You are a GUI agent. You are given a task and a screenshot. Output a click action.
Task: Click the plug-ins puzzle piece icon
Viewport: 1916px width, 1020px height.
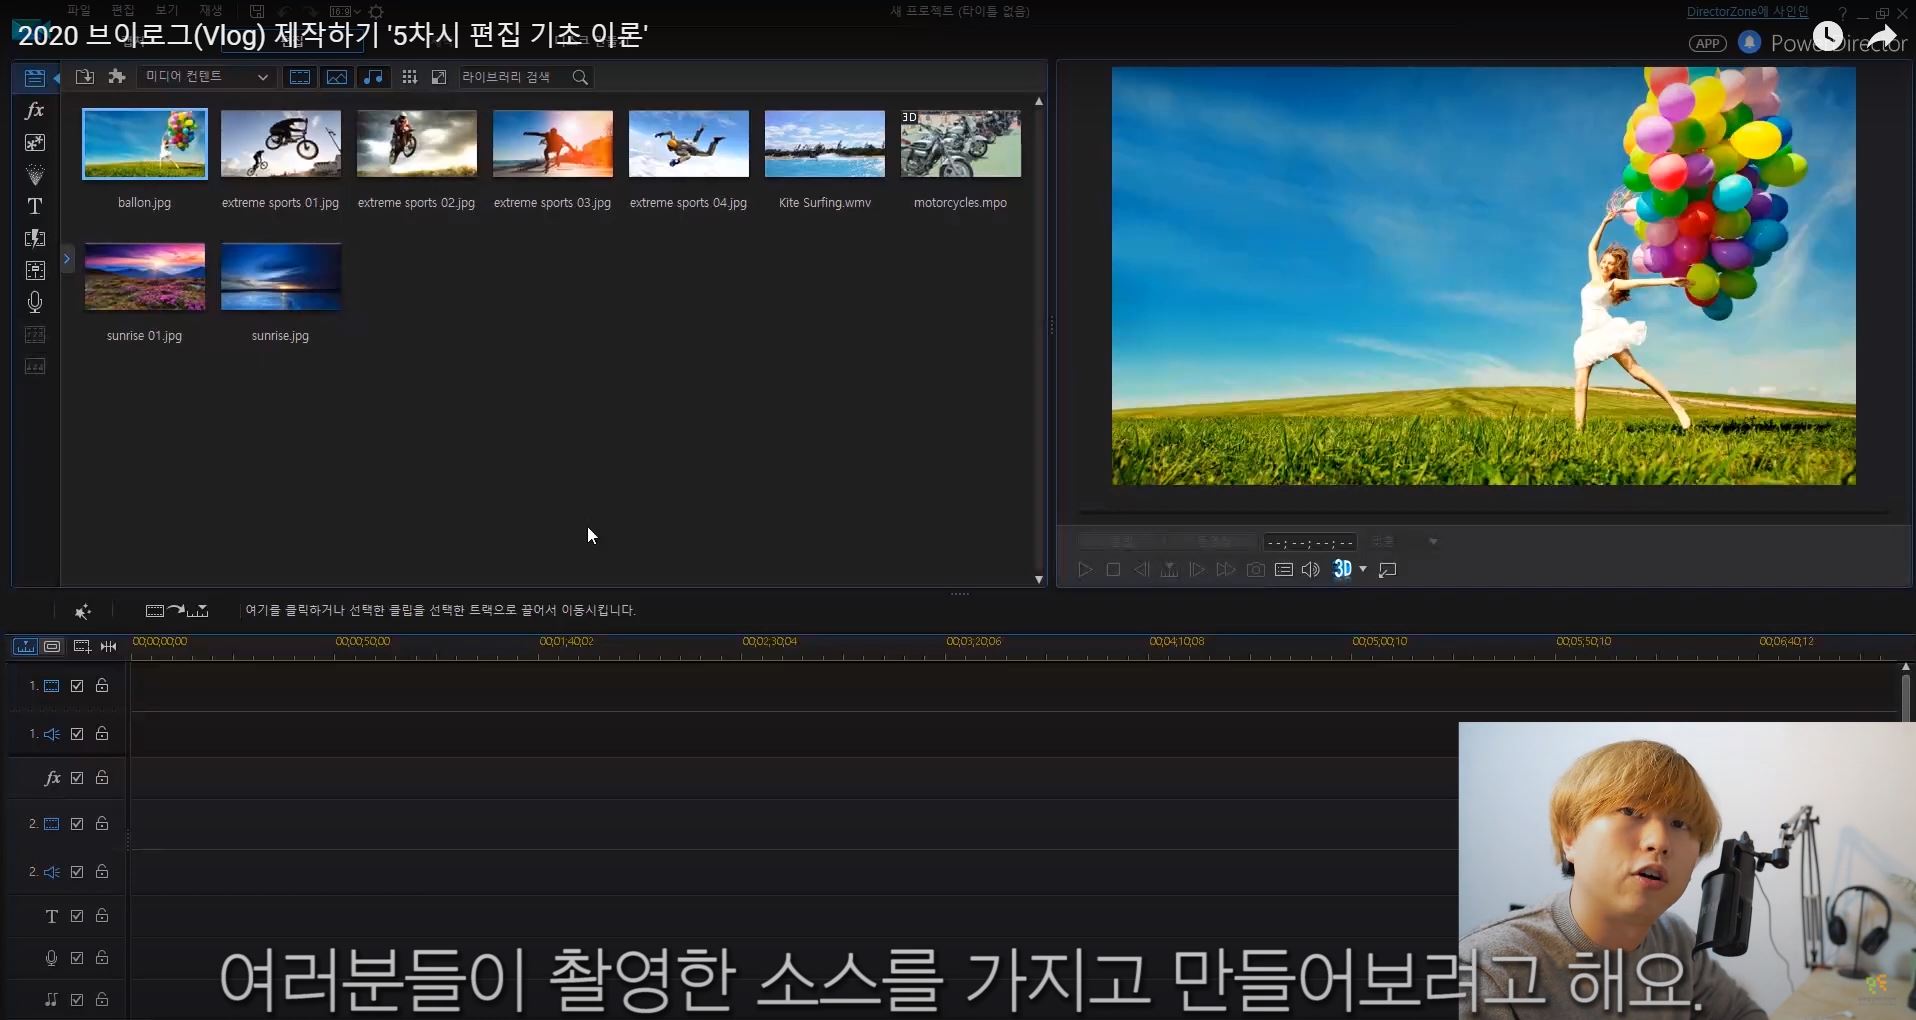[x=117, y=77]
